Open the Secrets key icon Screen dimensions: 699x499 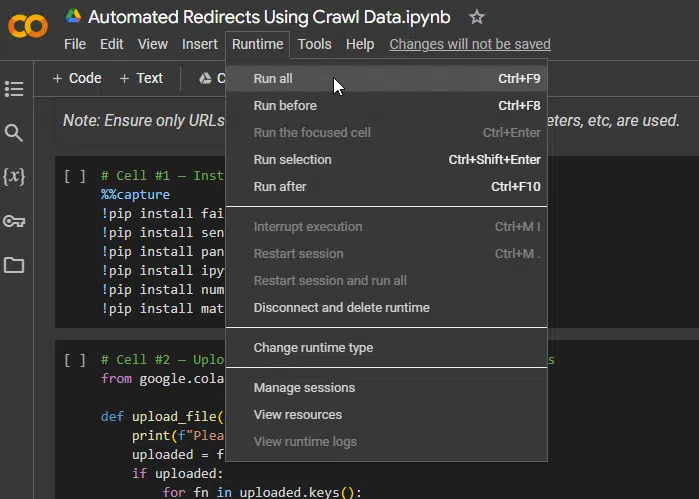point(14,221)
